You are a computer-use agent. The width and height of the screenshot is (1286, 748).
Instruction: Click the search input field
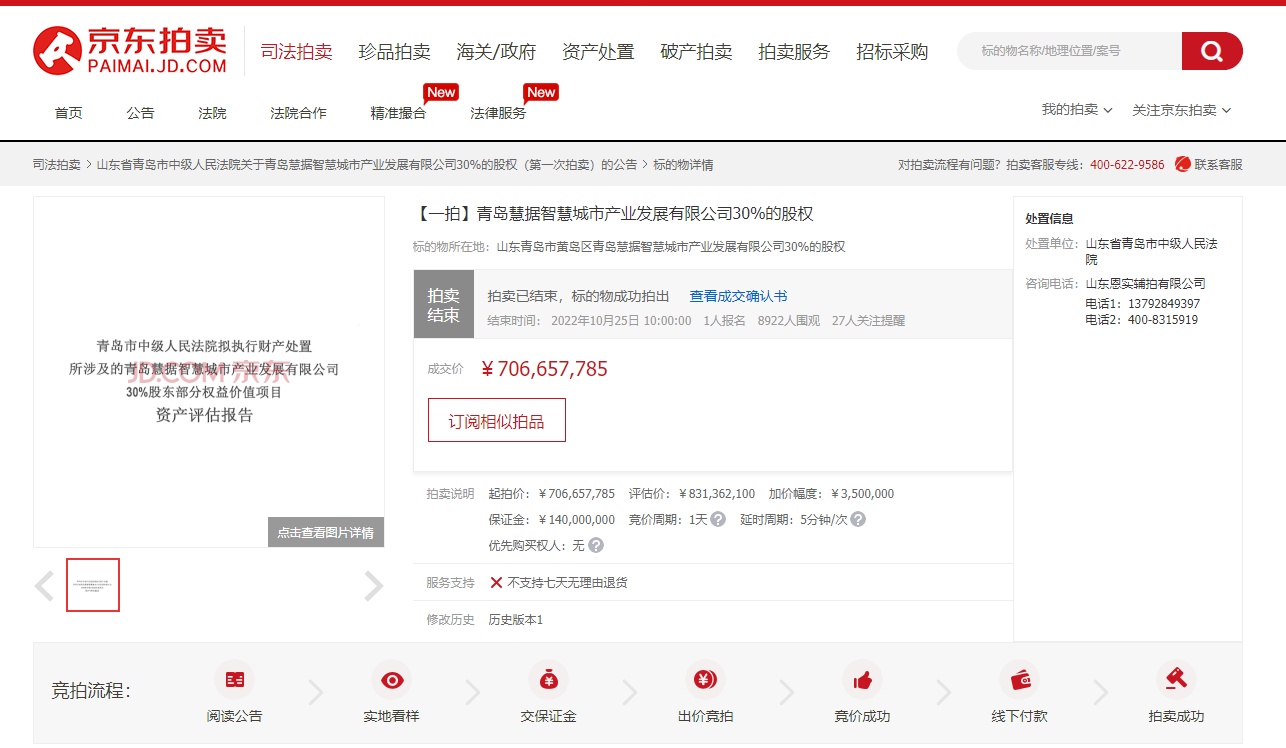pos(1070,51)
